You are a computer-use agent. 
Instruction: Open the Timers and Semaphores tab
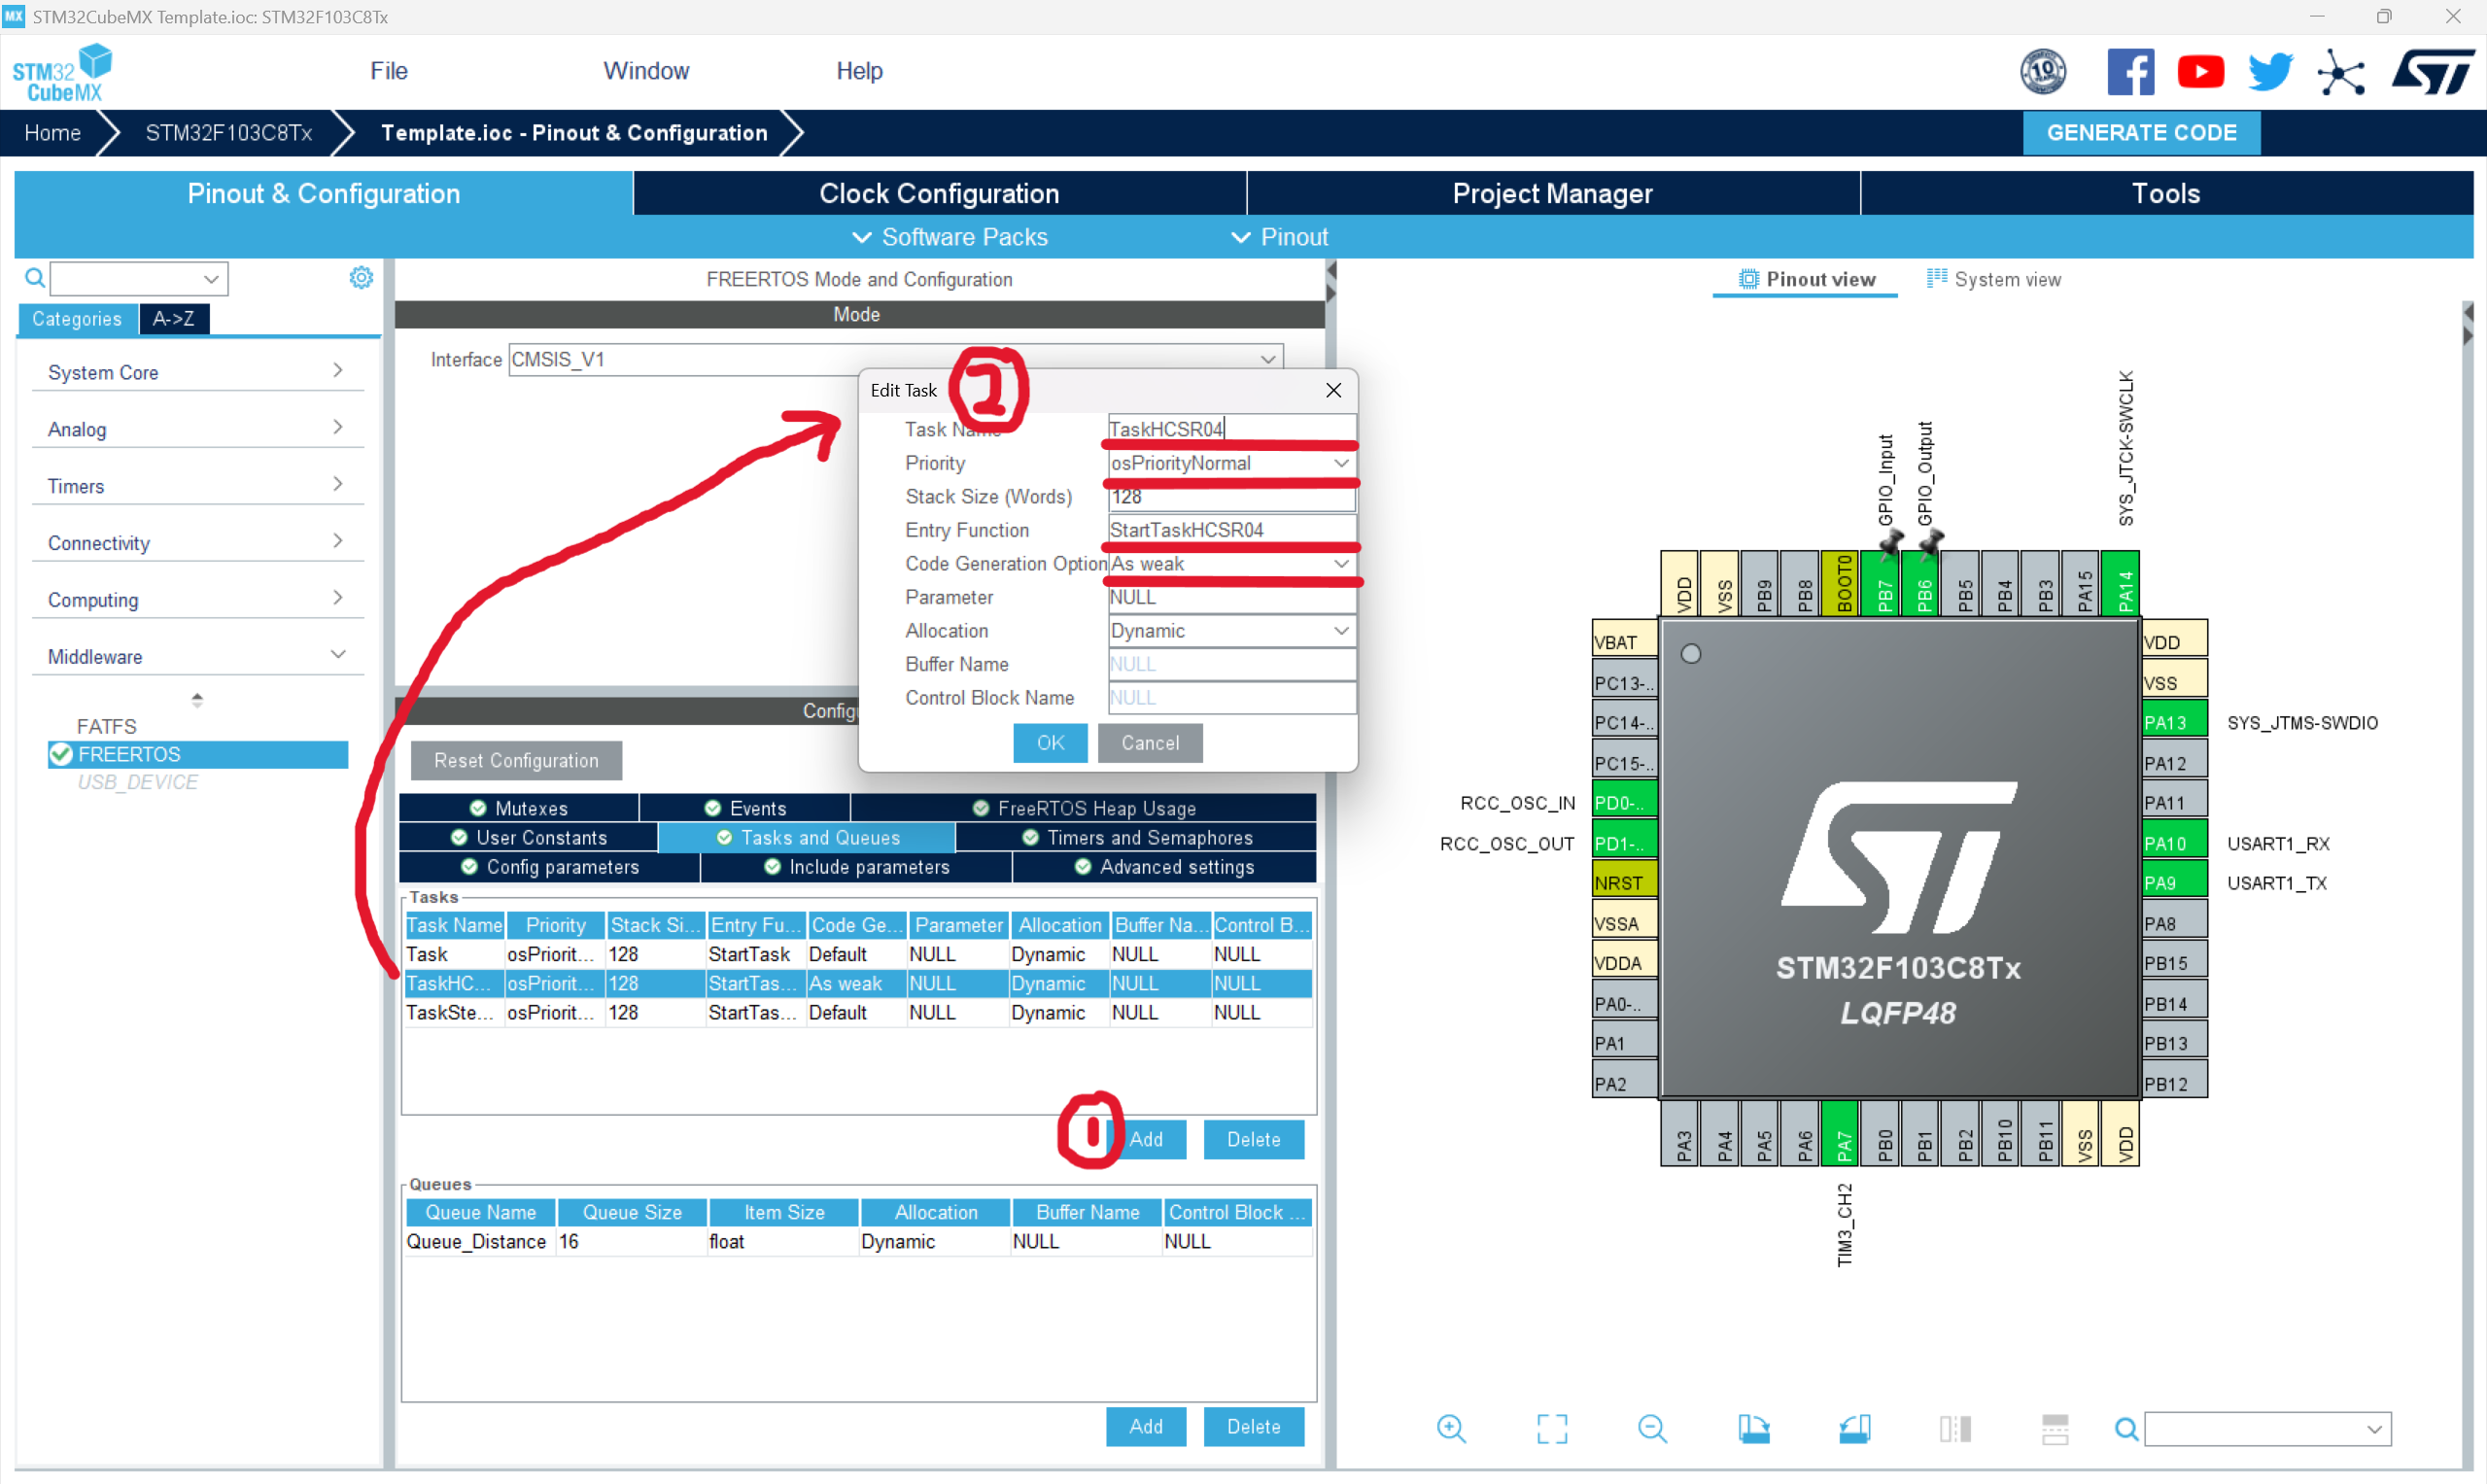click(1136, 837)
